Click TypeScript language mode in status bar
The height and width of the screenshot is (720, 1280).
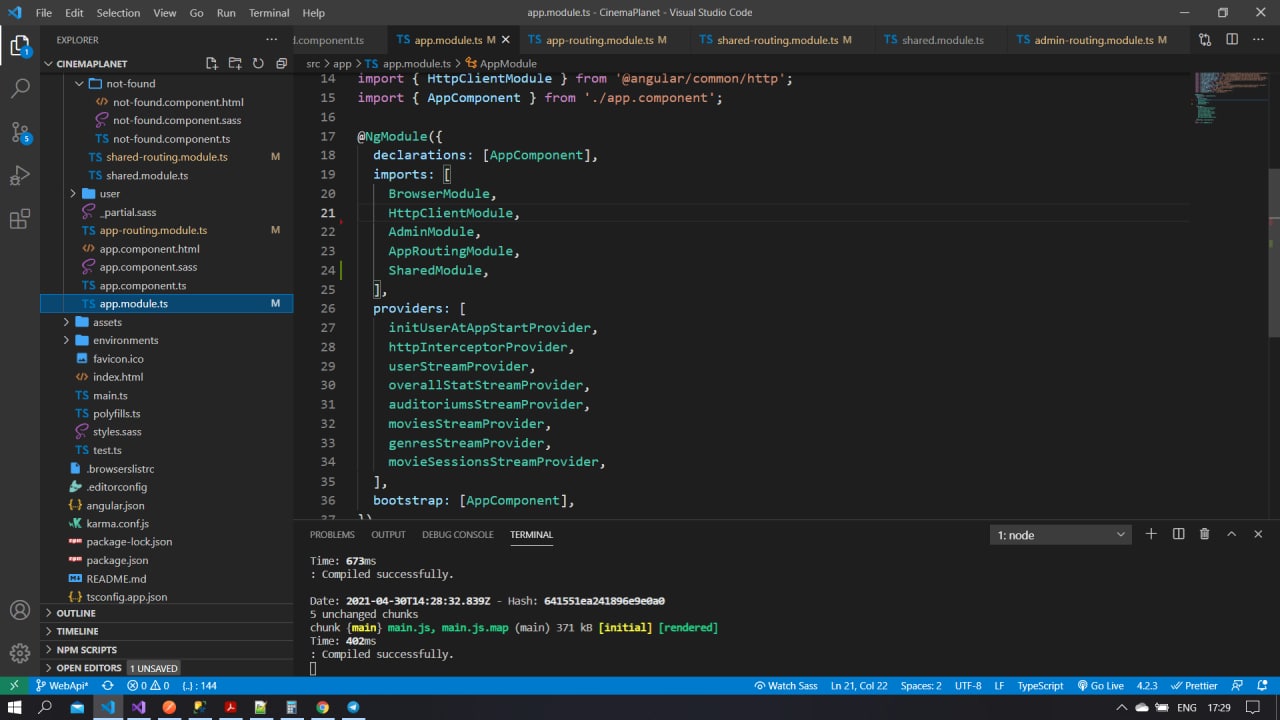point(1040,686)
